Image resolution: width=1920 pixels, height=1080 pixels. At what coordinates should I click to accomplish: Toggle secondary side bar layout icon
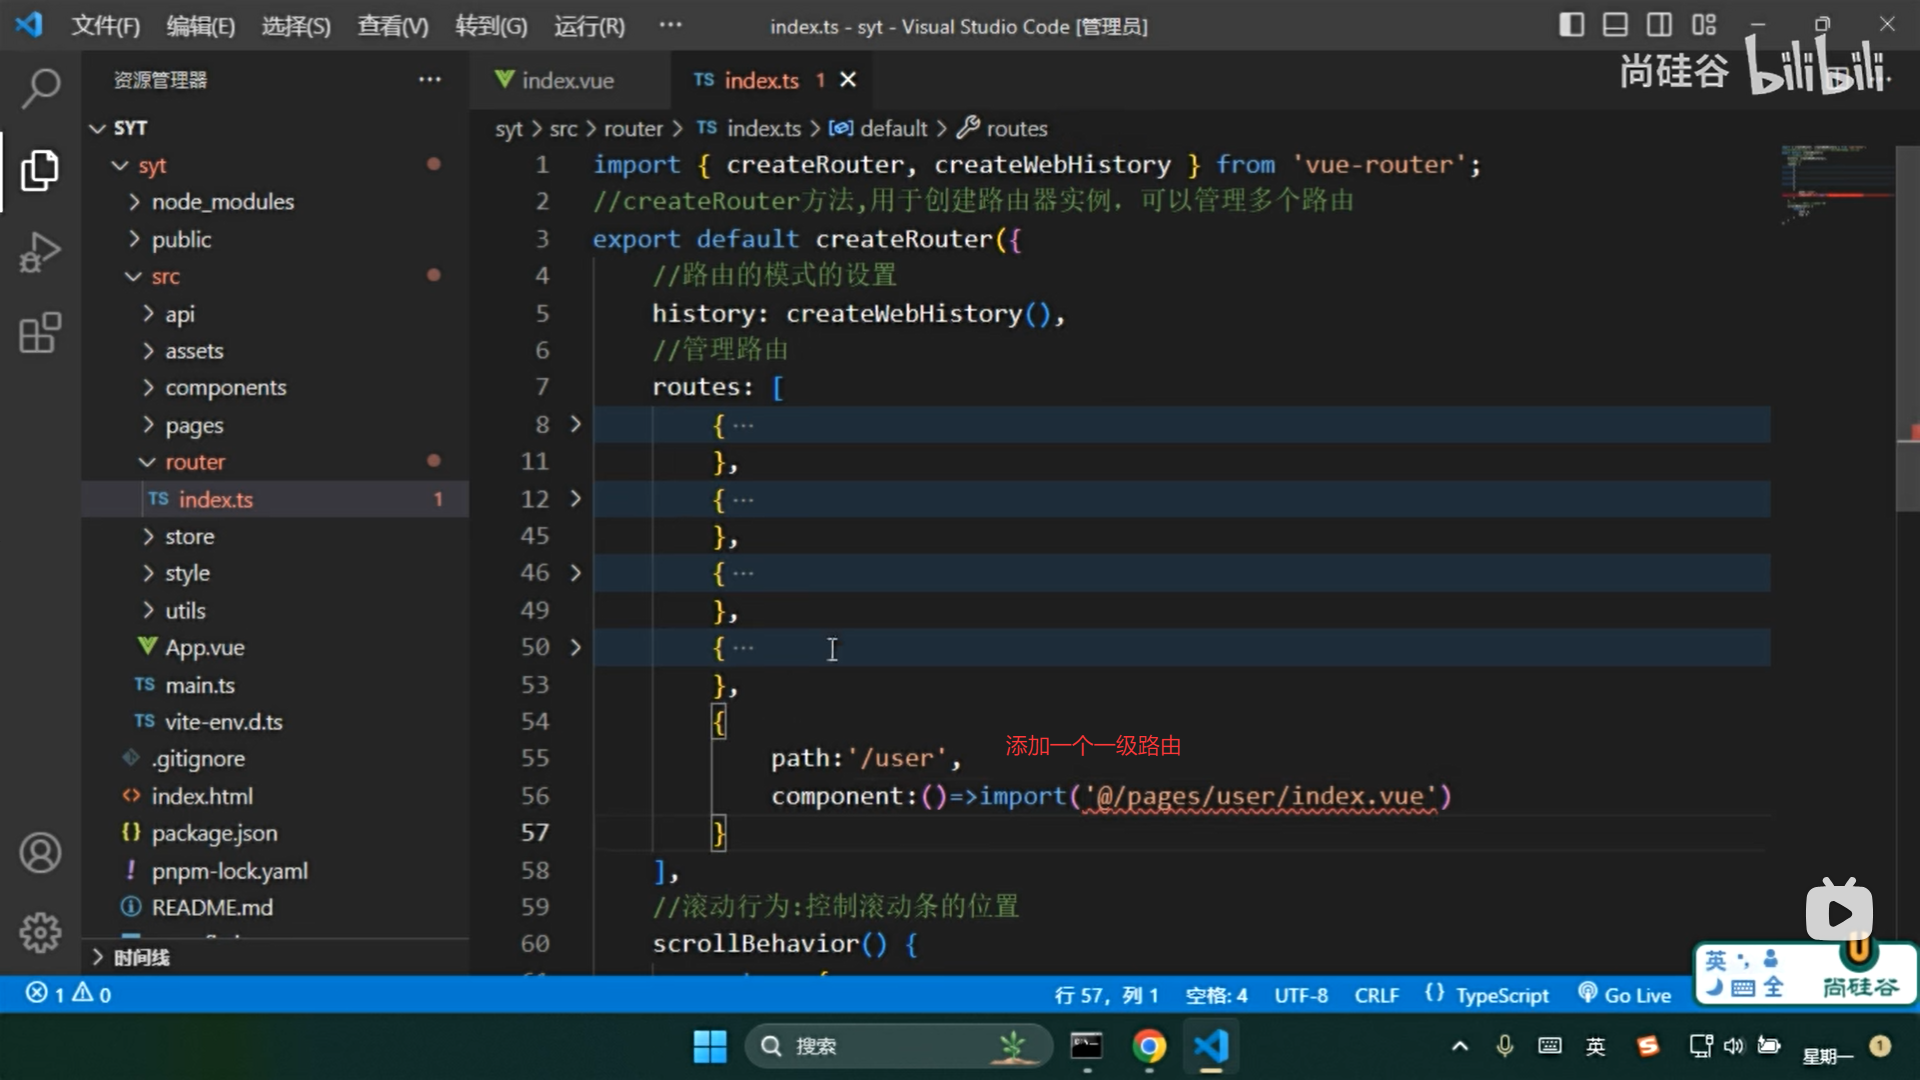pyautogui.click(x=1659, y=25)
